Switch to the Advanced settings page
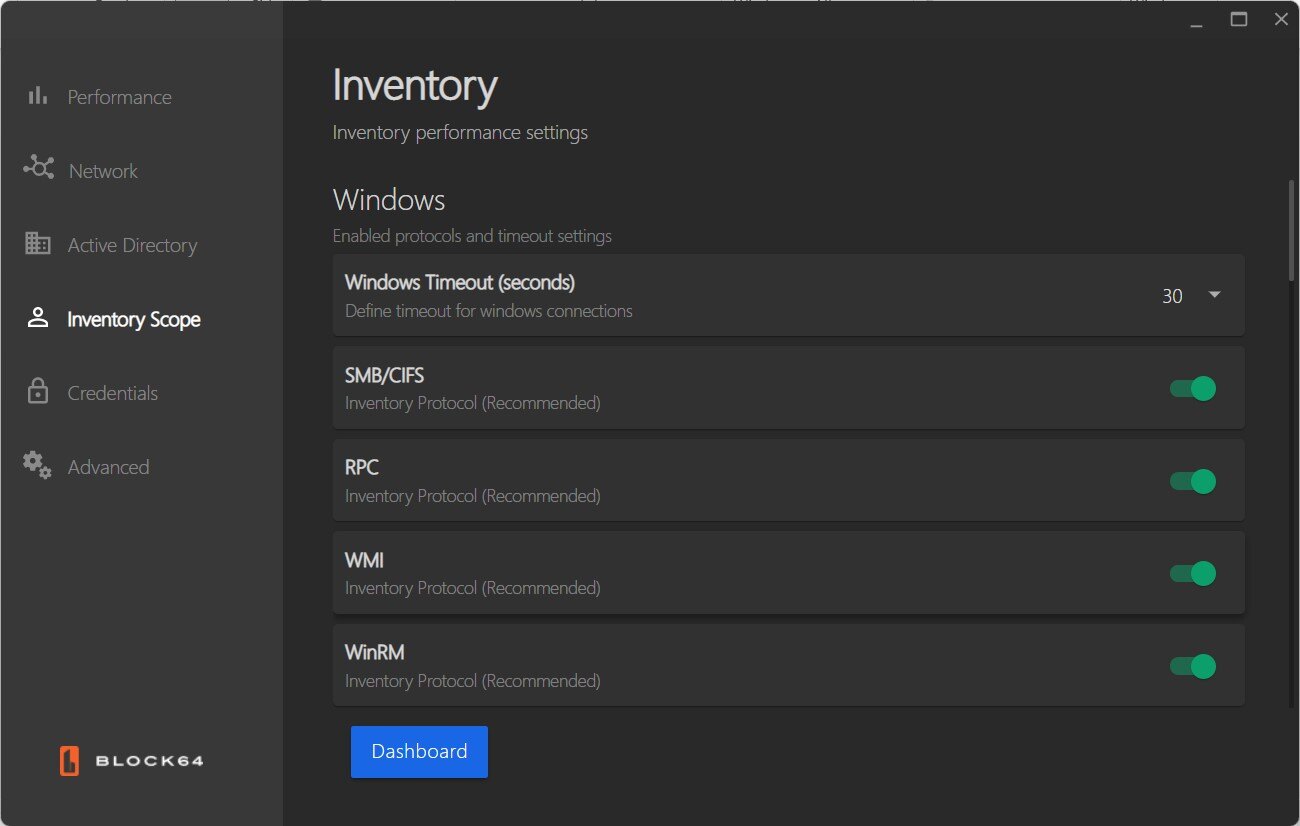The width and height of the screenshot is (1300, 826). coord(108,467)
